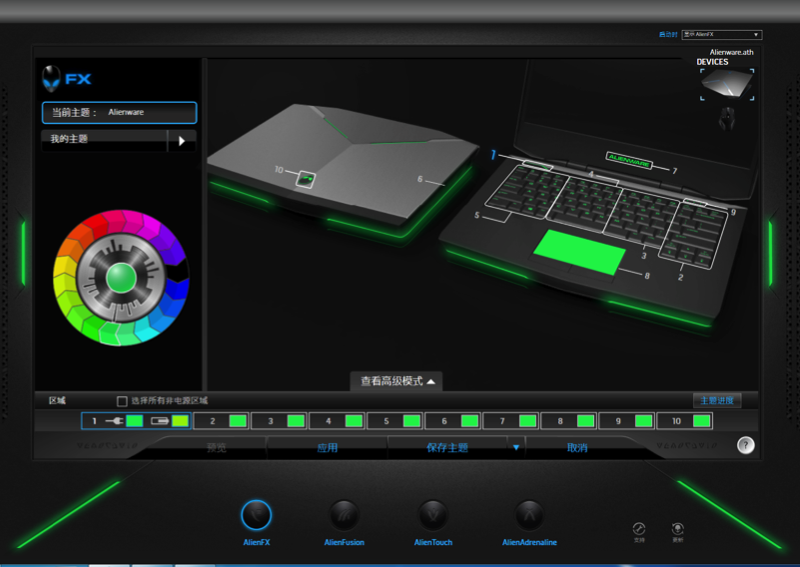The height and width of the screenshot is (567, 800).
Task: Click the 应用 button
Action: [x=327, y=448]
